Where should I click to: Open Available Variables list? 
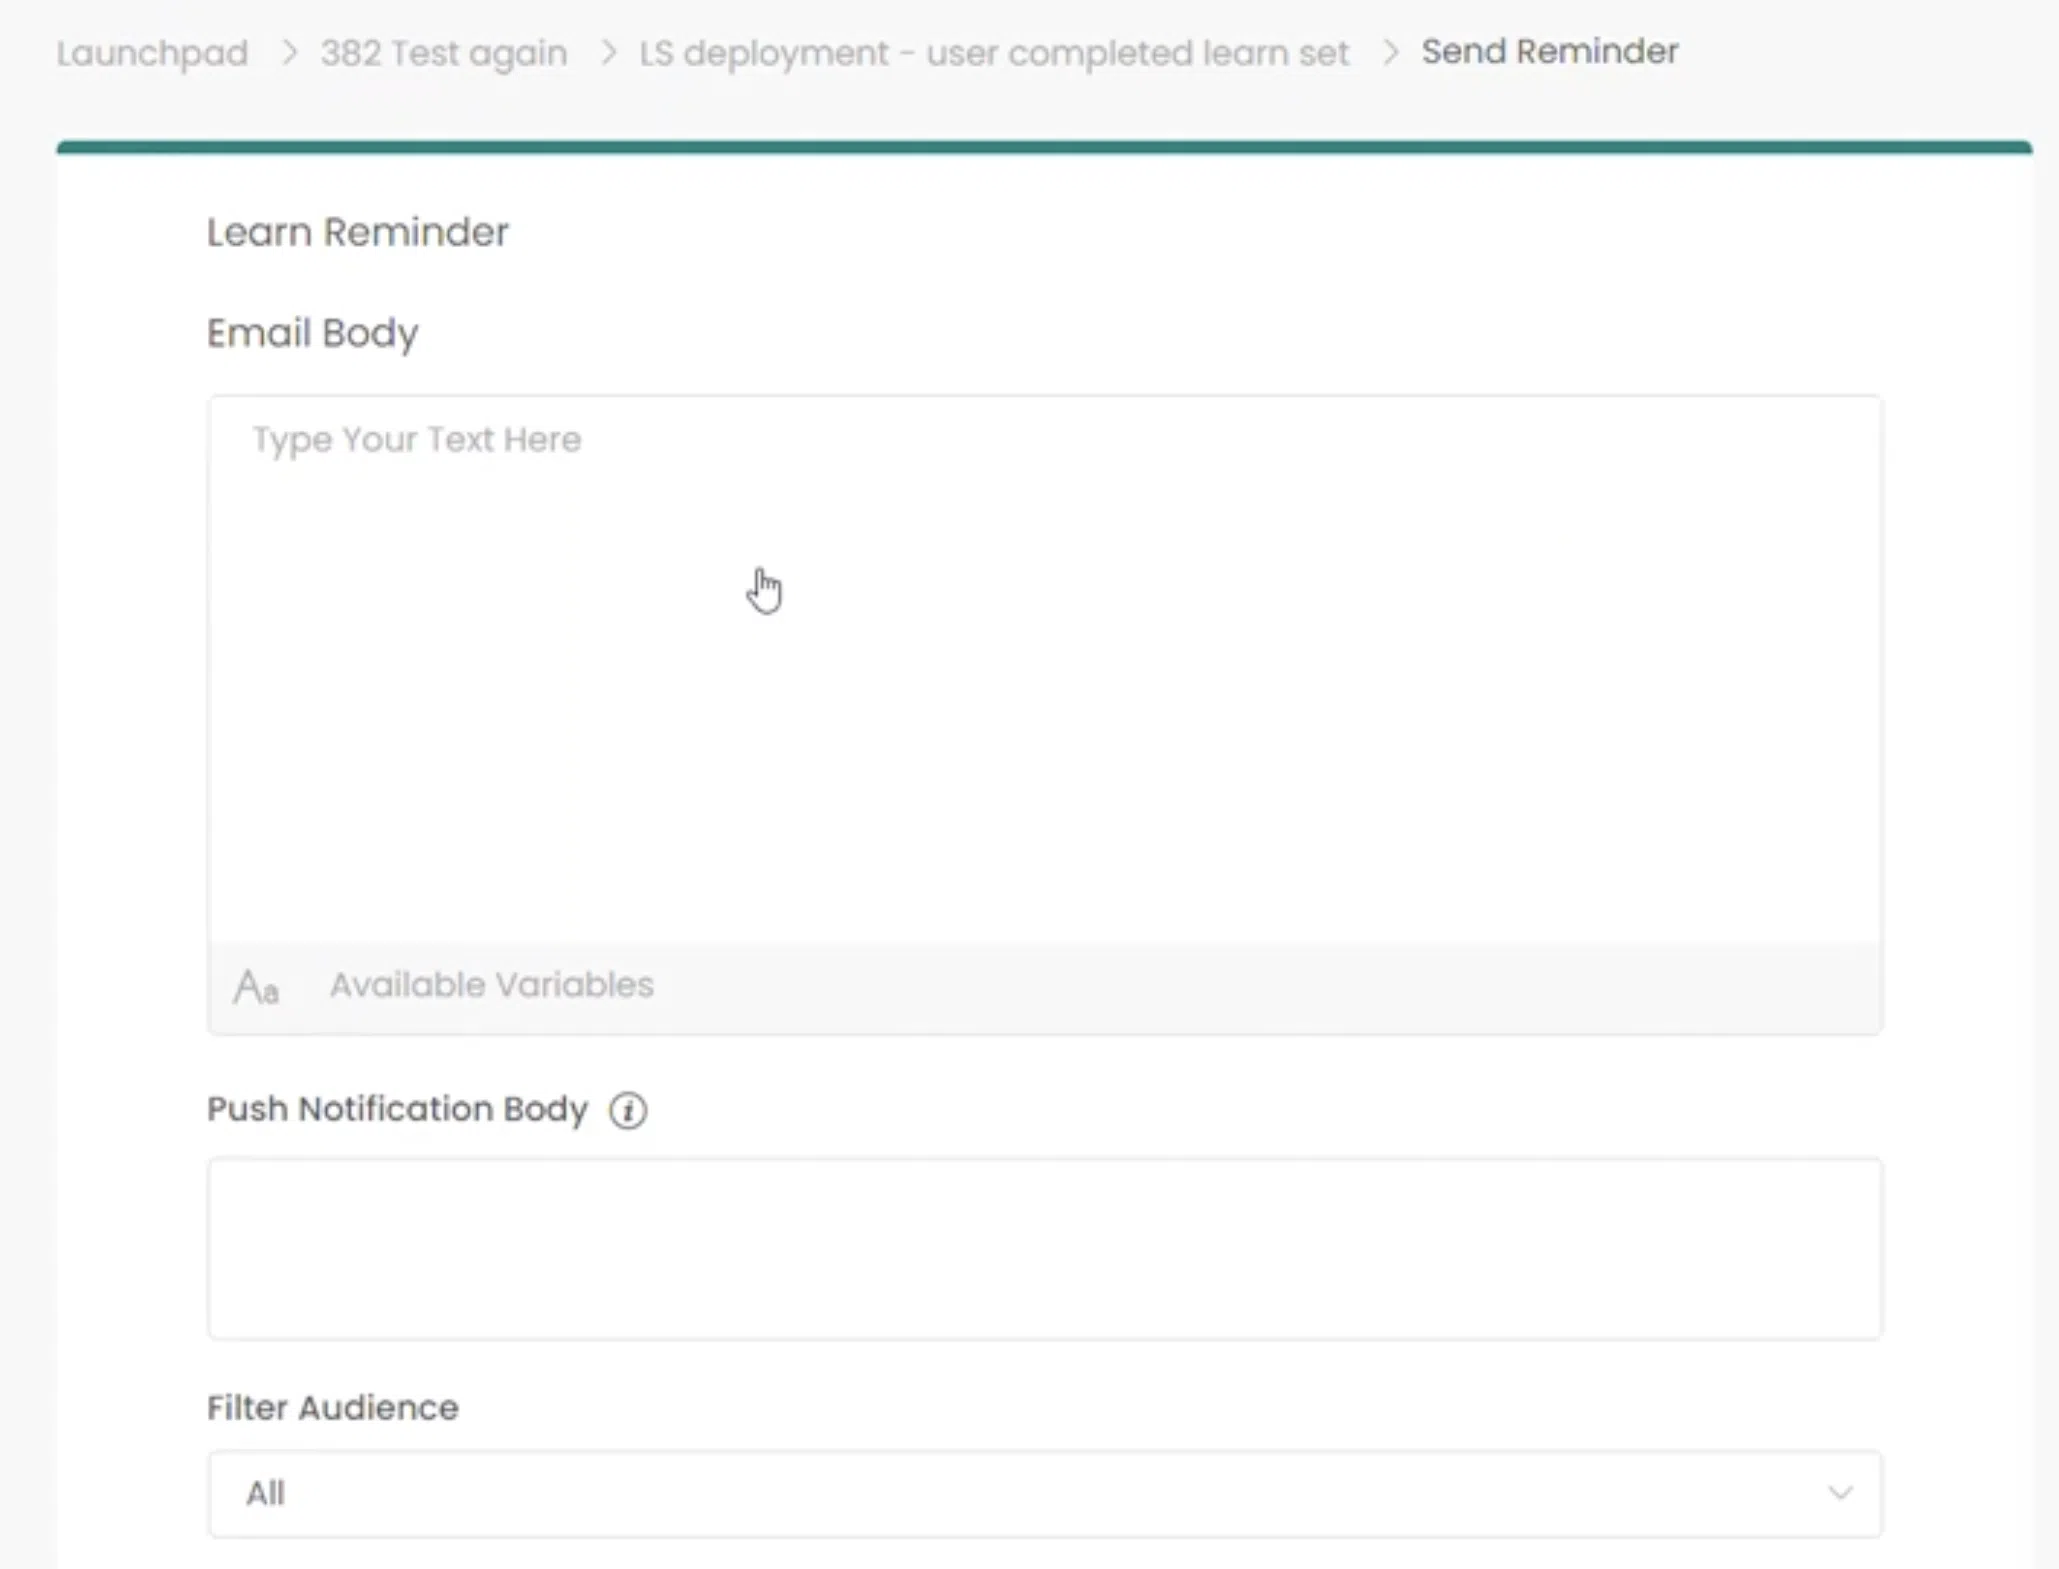(x=491, y=986)
